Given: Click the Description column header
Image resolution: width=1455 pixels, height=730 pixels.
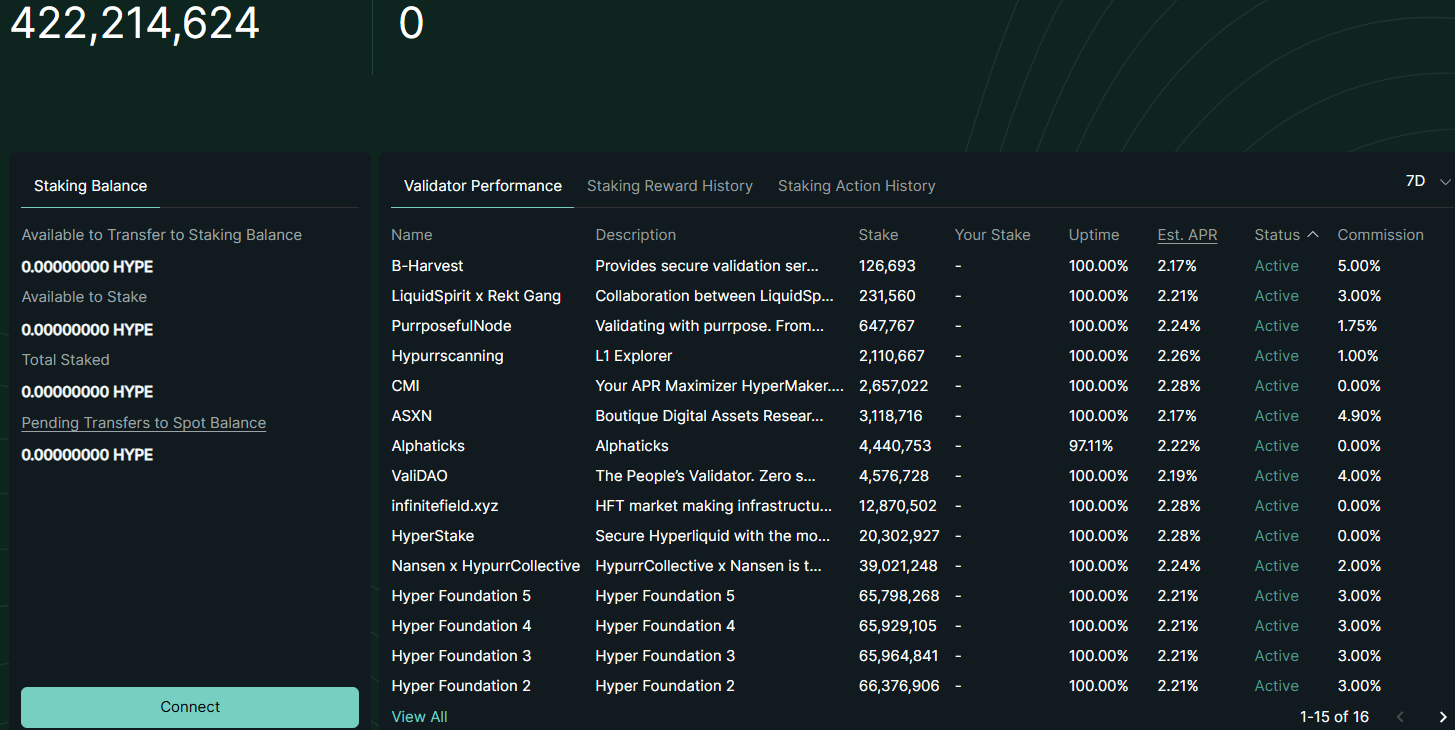Looking at the screenshot, I should pos(636,235).
